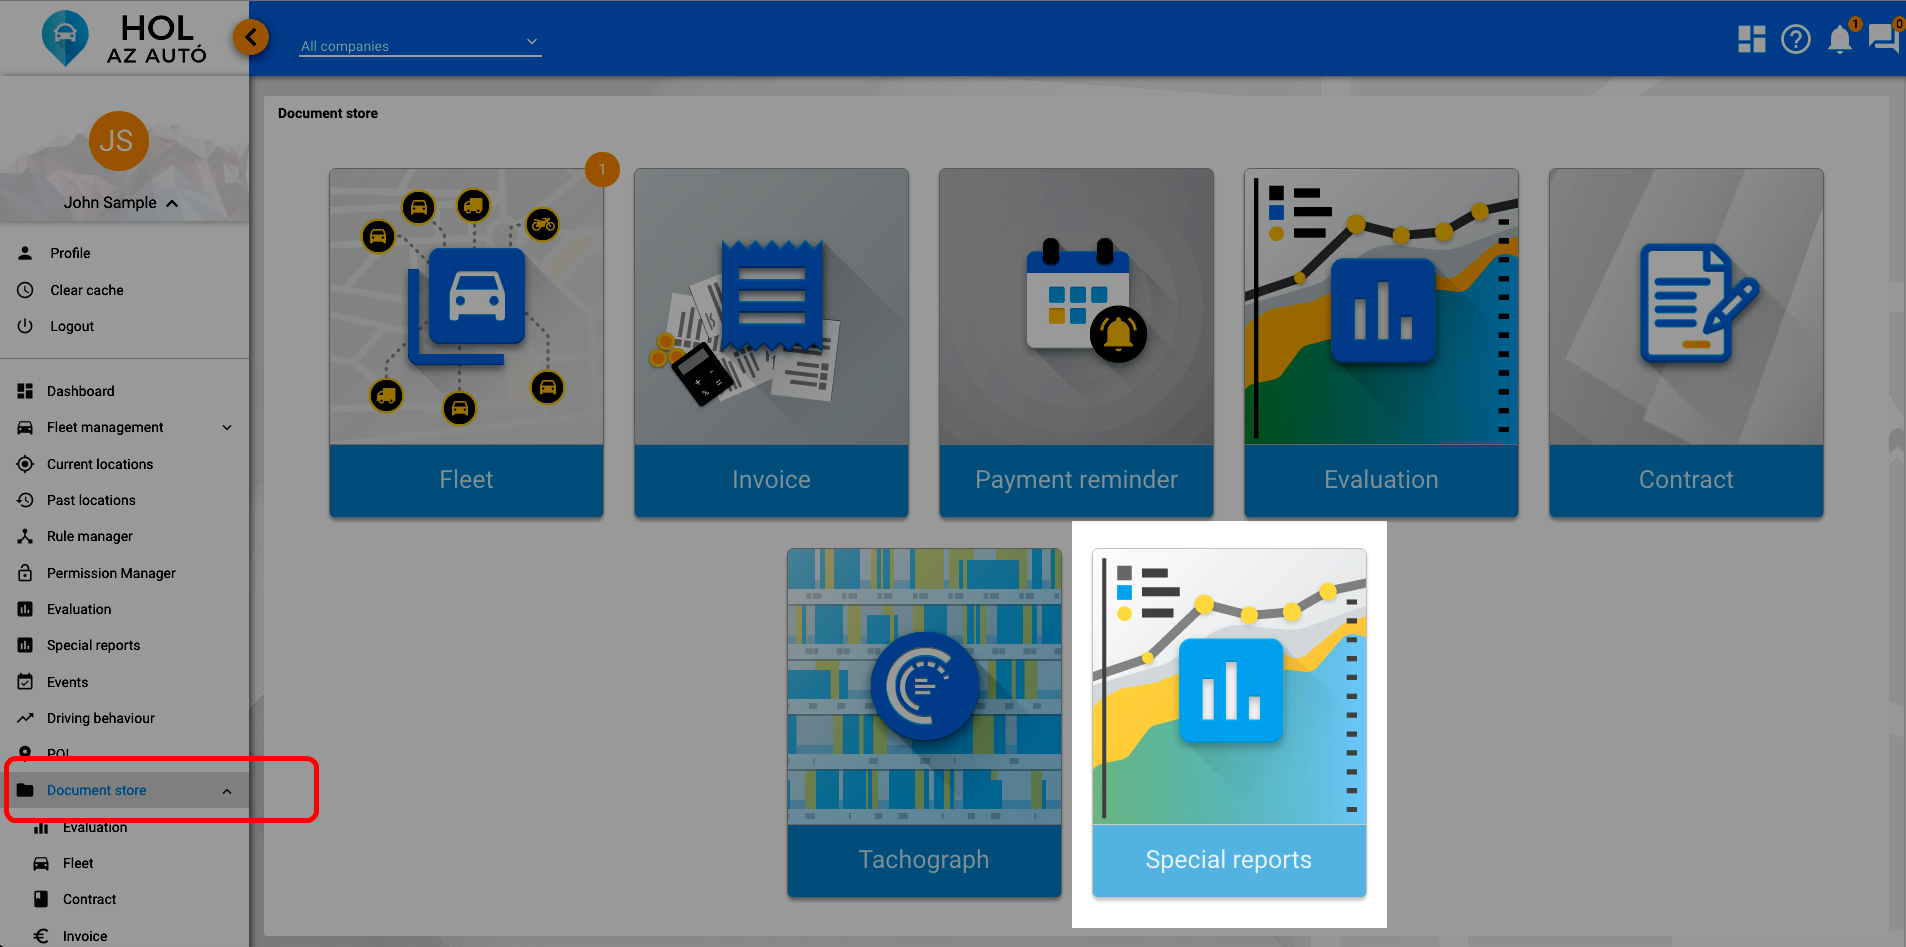Open the chat messages icon

click(1883, 39)
